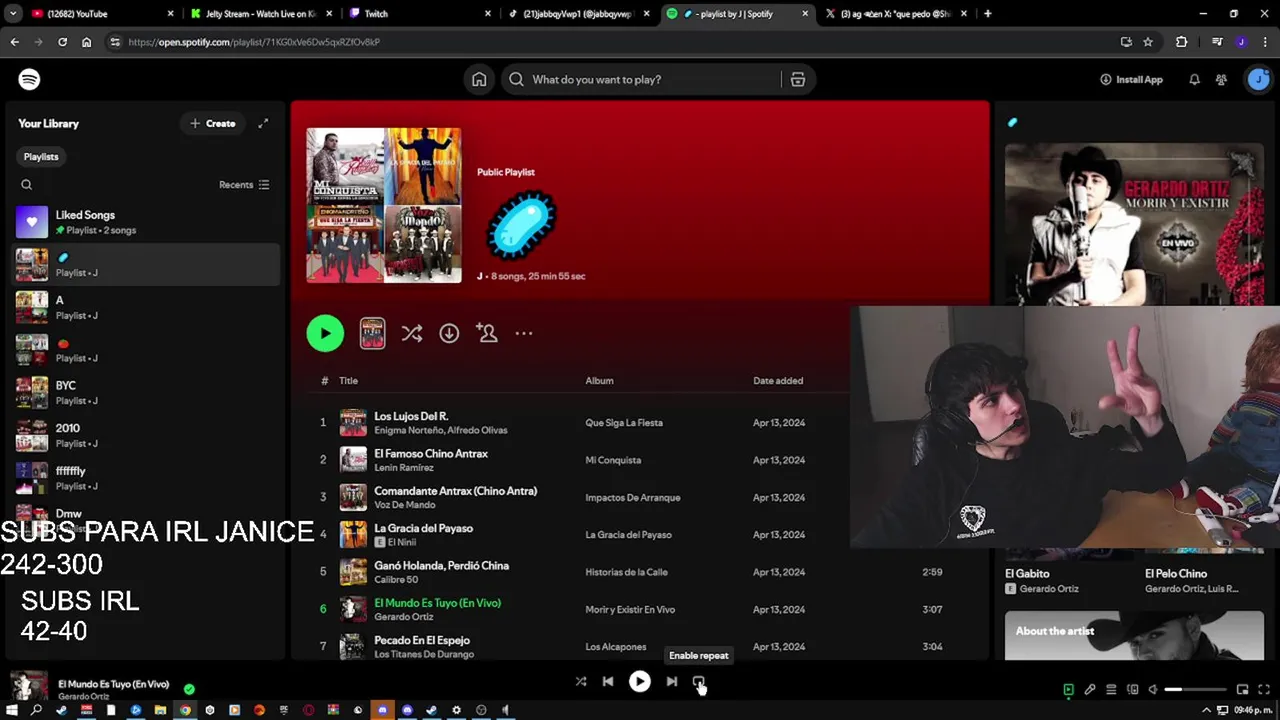Switch to the Twitch browser tab

pos(420,14)
